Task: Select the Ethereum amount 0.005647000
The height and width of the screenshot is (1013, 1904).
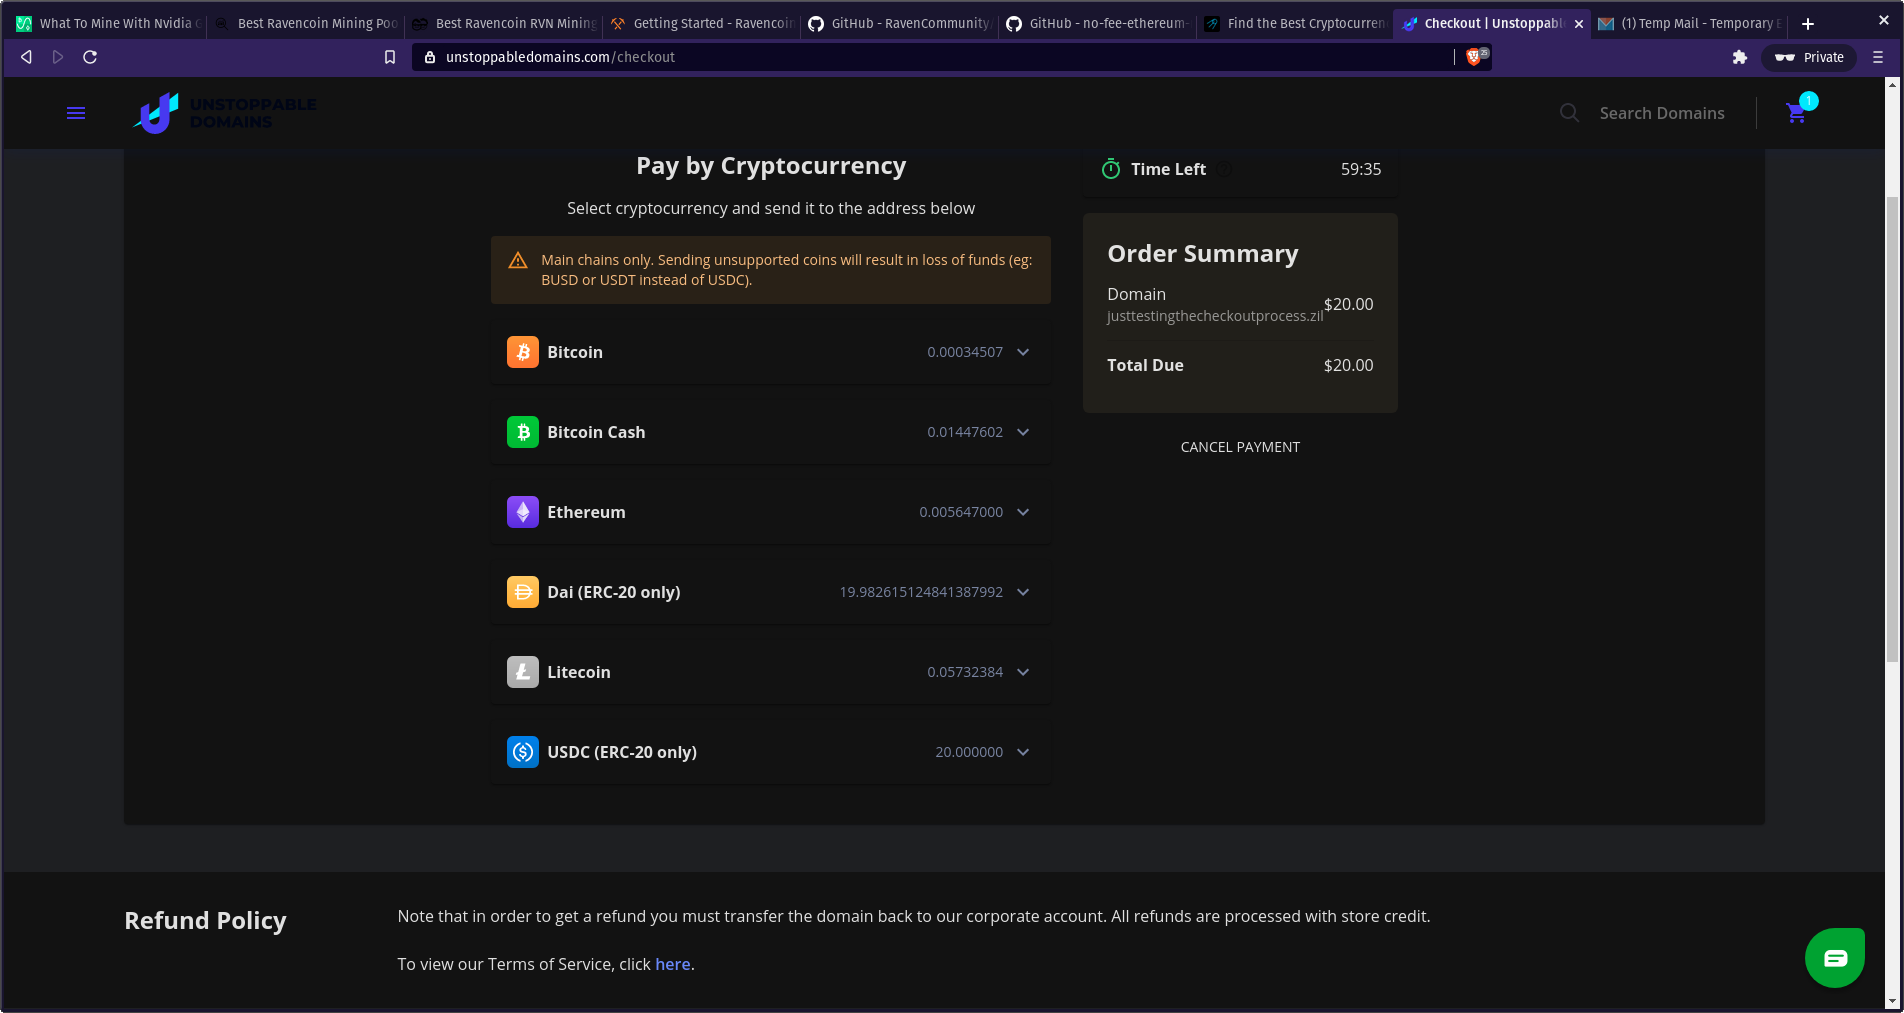Action: [961, 512]
